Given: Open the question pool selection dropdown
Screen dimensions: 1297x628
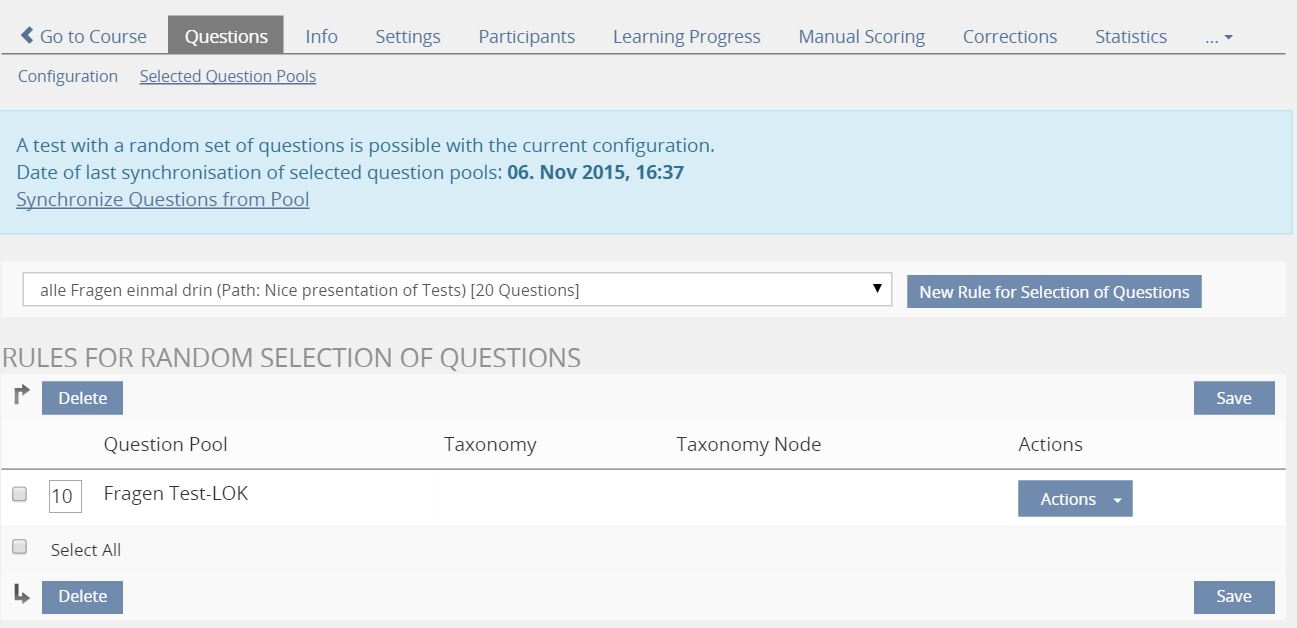Looking at the screenshot, I should pyautogui.click(x=457, y=290).
